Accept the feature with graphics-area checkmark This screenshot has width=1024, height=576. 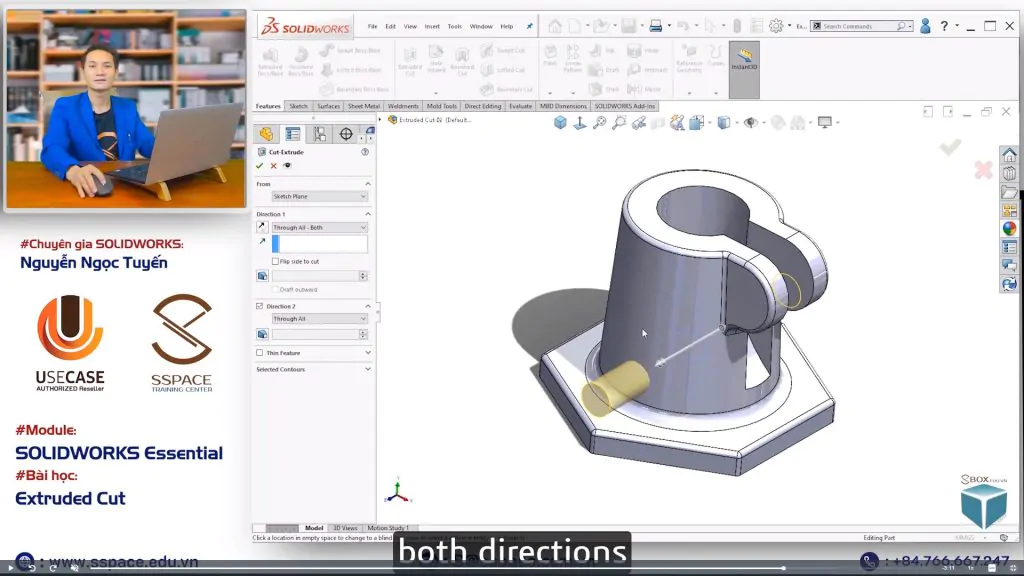(950, 147)
